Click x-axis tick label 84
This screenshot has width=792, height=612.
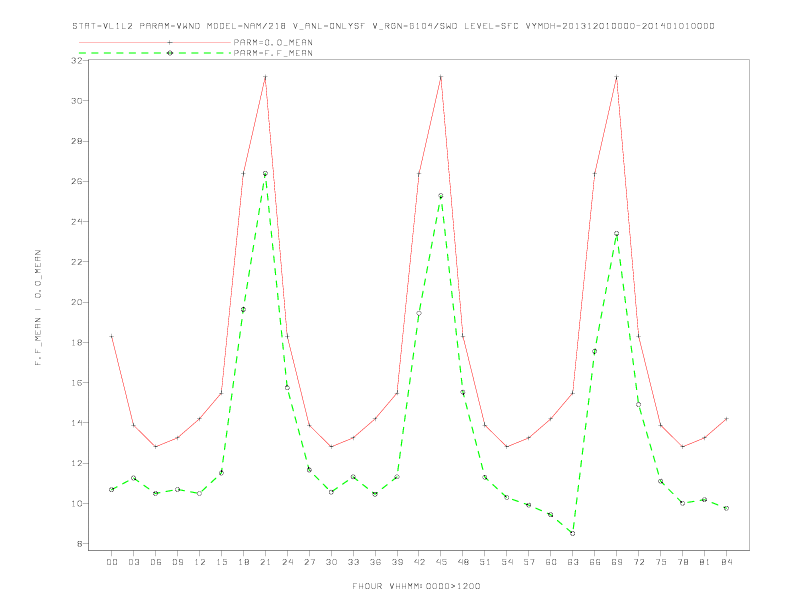(726, 562)
